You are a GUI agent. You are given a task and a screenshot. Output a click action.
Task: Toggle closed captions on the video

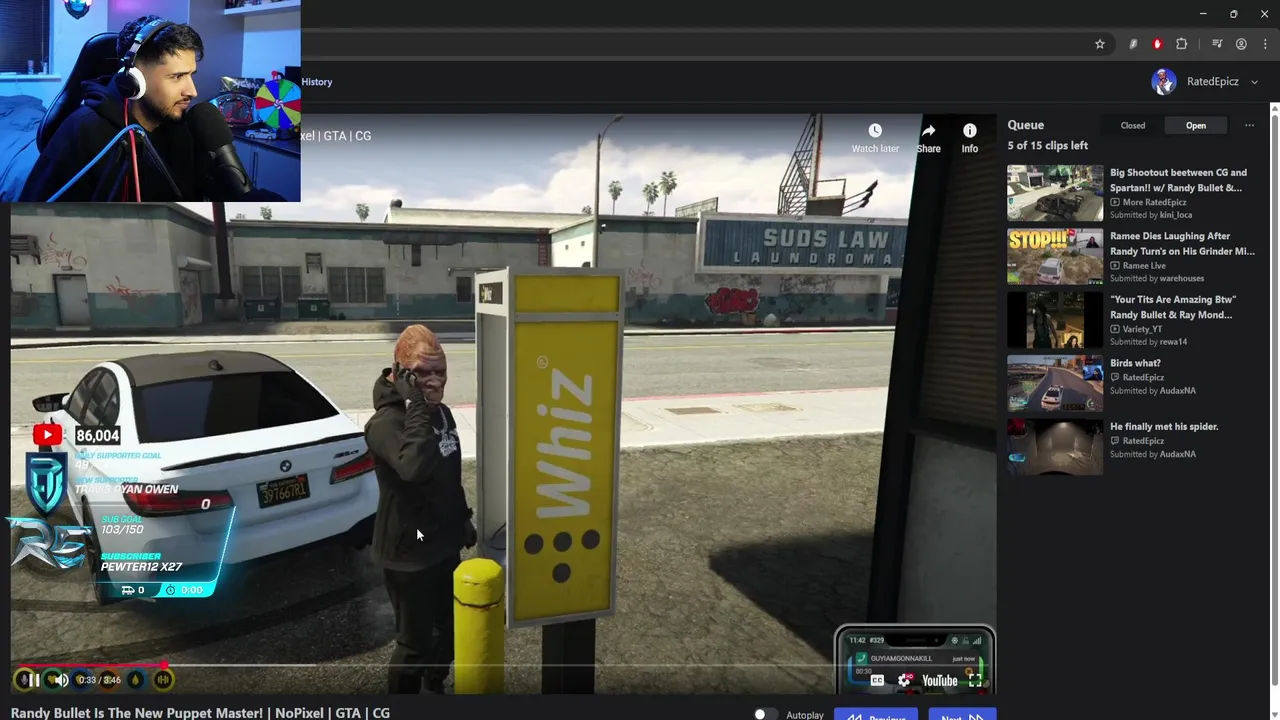click(877, 680)
